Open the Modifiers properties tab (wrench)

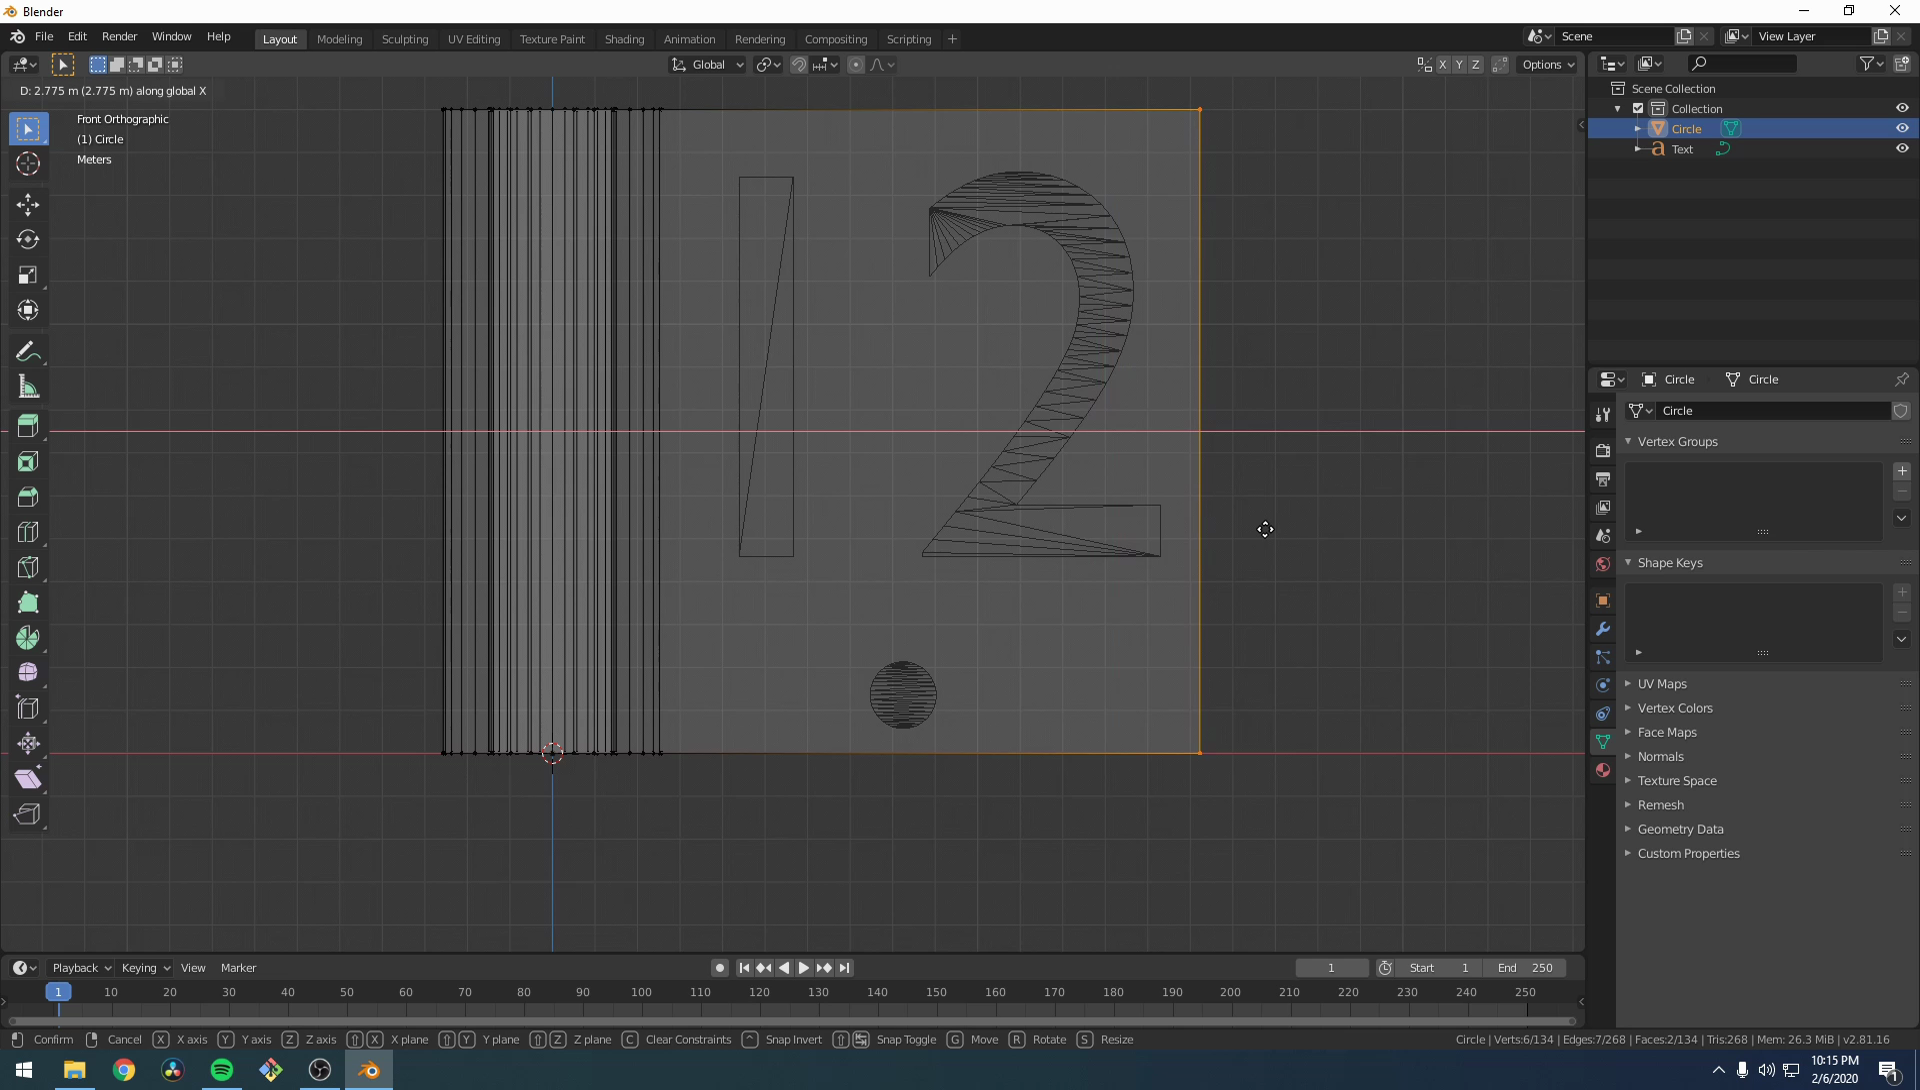pyautogui.click(x=1603, y=629)
